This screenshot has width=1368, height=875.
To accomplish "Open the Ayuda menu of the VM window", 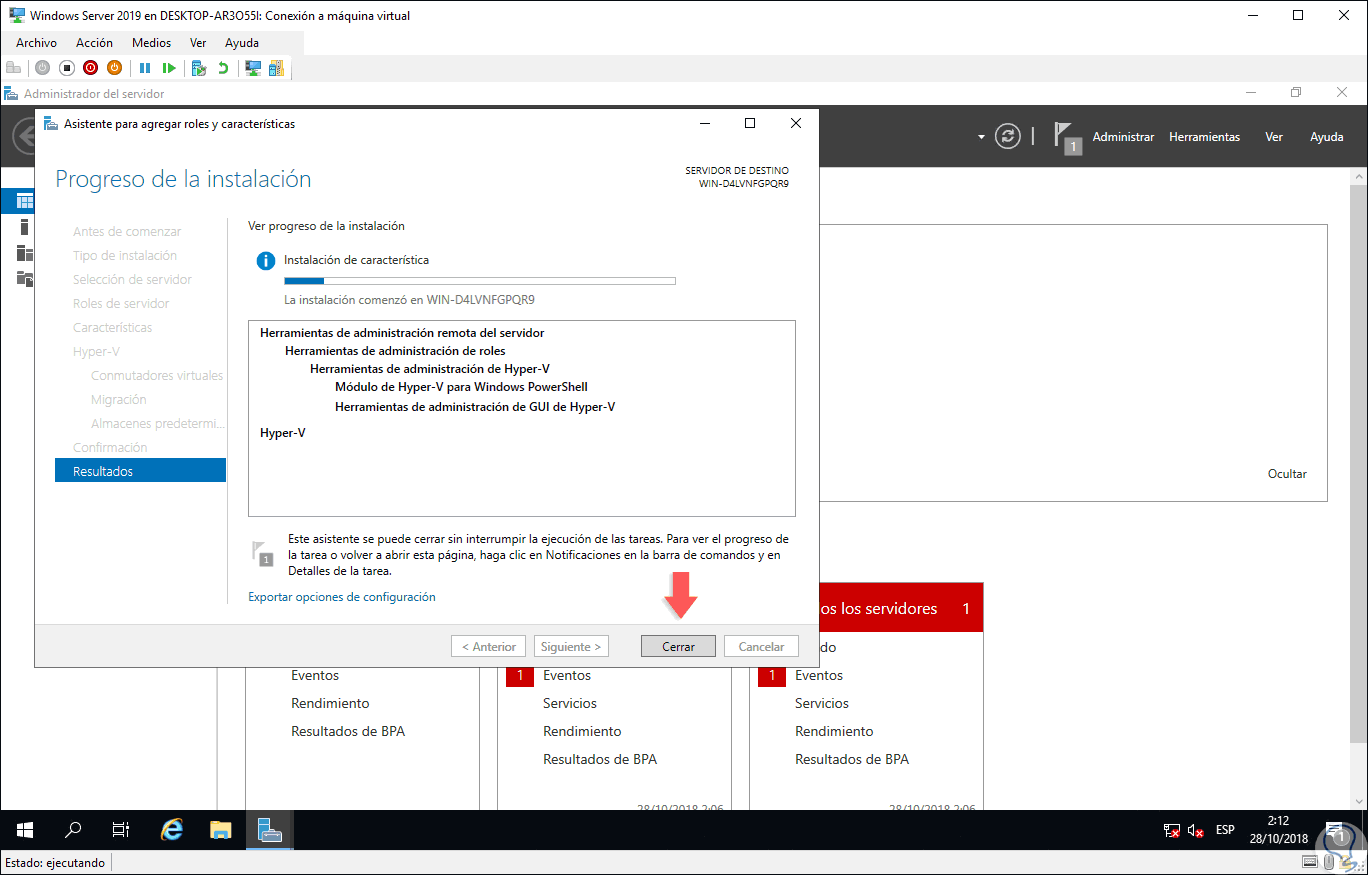I will click(242, 43).
